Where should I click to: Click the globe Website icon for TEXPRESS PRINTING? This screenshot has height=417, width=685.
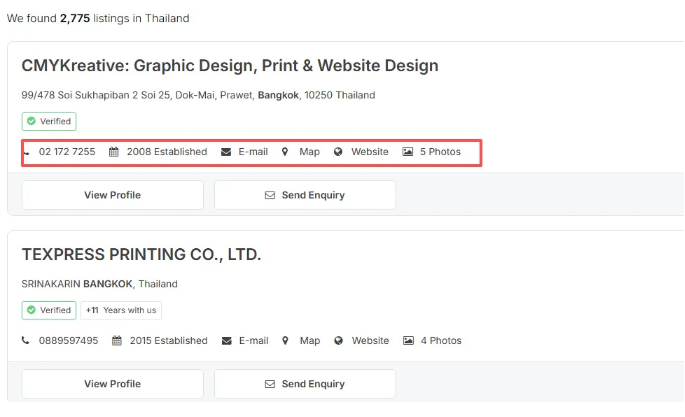[x=338, y=341]
